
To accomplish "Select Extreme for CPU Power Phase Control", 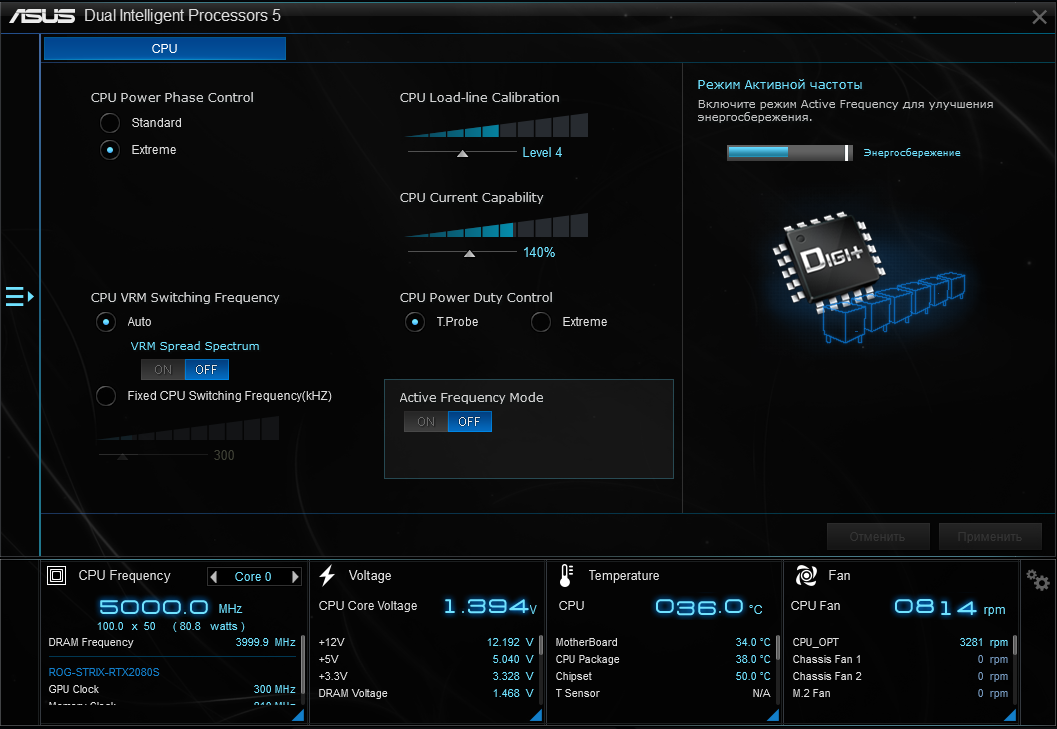I will pyautogui.click(x=110, y=150).
